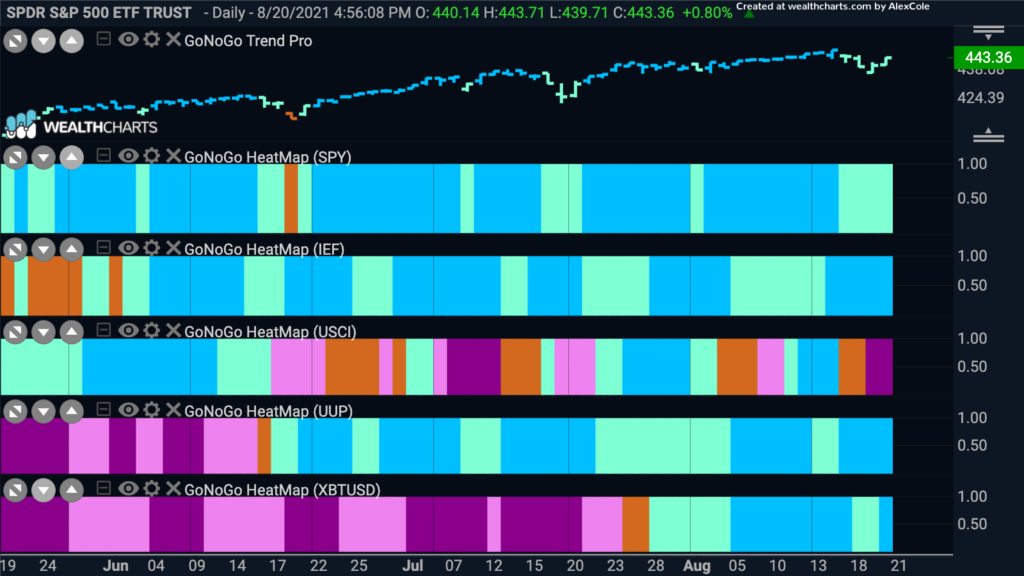Select the GoNoGo HeatMap (USCI) label
The image size is (1024, 576).
click(270, 332)
